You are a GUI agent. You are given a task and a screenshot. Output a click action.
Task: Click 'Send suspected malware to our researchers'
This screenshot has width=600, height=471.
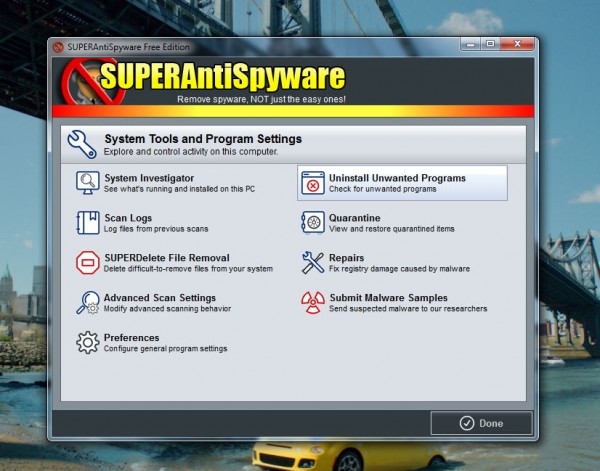point(408,308)
